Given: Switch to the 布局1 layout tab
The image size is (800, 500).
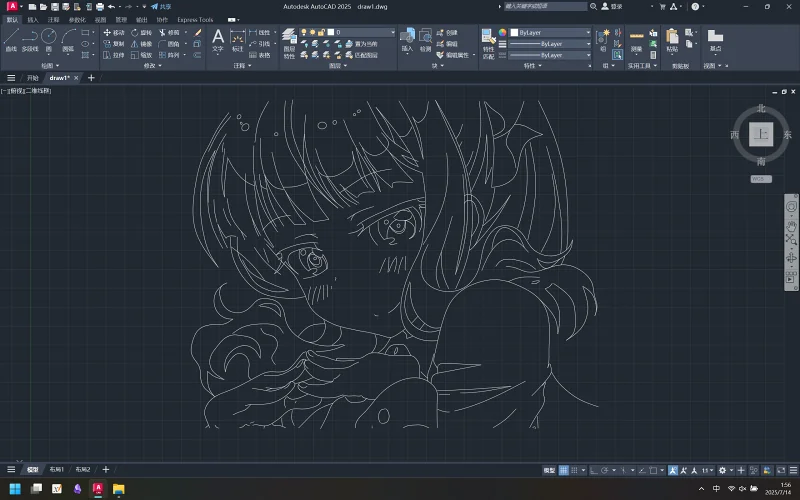Looking at the screenshot, I should coord(56,469).
